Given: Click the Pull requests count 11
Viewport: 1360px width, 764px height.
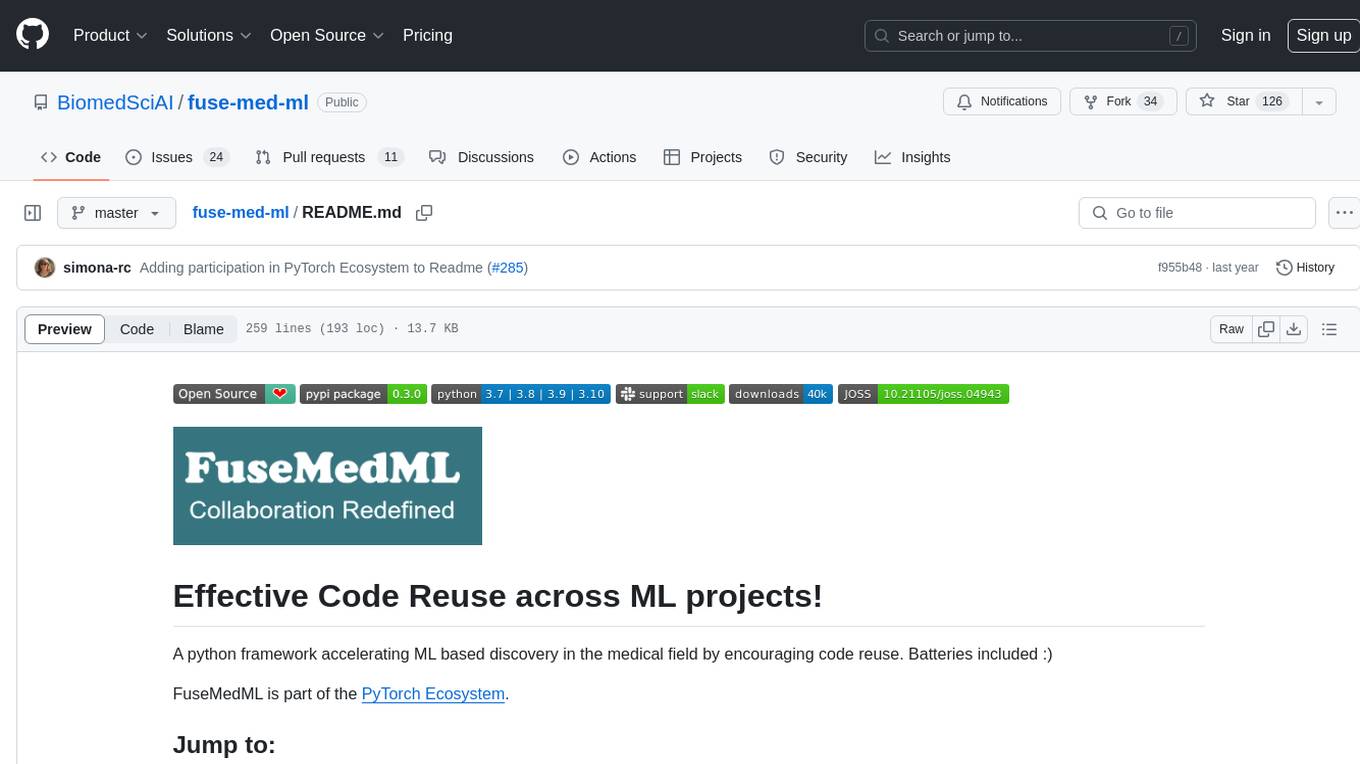Looking at the screenshot, I should [x=391, y=157].
